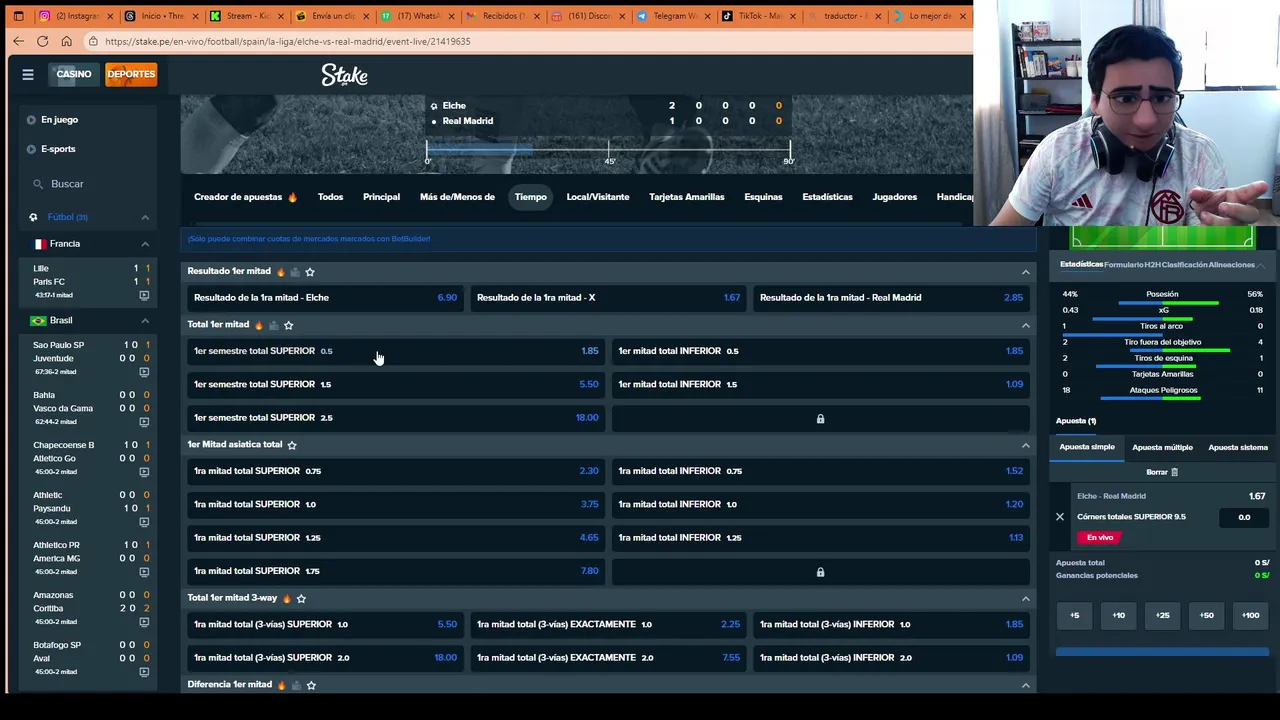Open live stream icon for Sao Paulo SP match
The height and width of the screenshot is (720, 1280).
(144, 372)
